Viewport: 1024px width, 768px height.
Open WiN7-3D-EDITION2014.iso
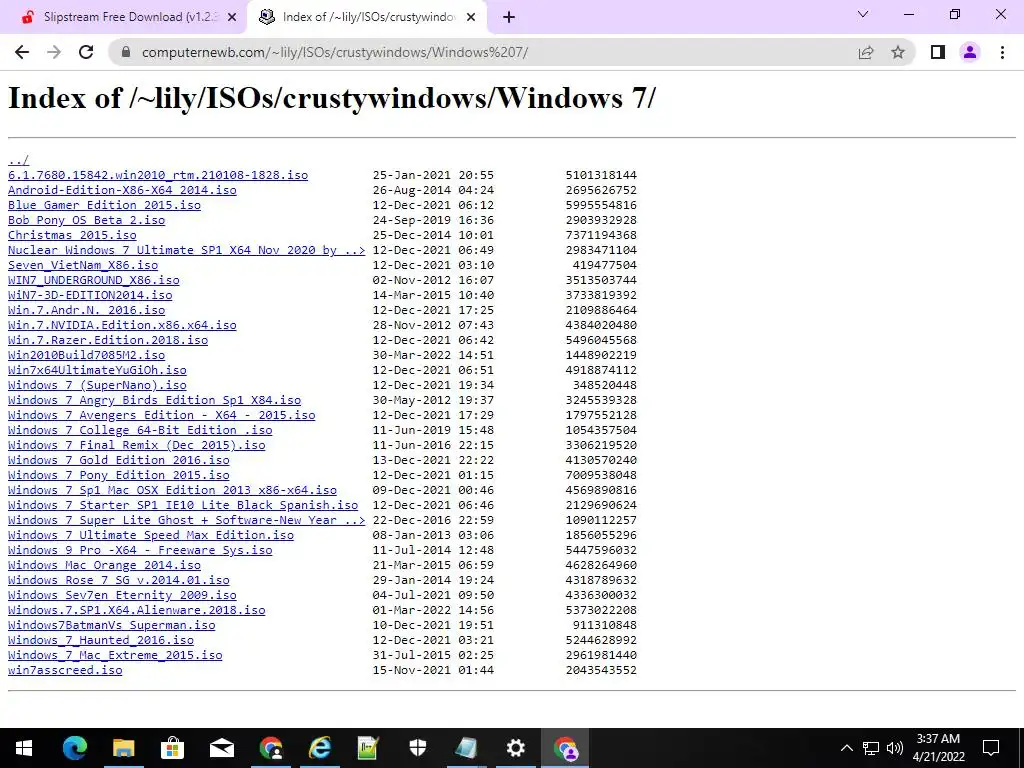[90, 295]
